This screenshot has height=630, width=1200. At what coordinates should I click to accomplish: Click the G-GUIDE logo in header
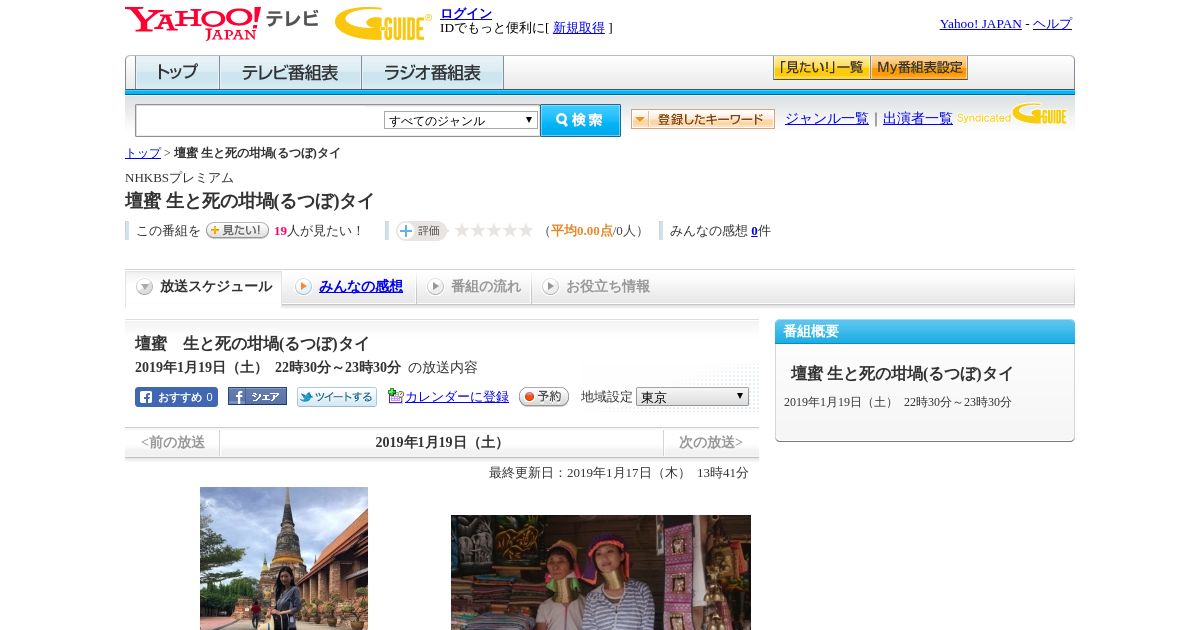click(383, 23)
